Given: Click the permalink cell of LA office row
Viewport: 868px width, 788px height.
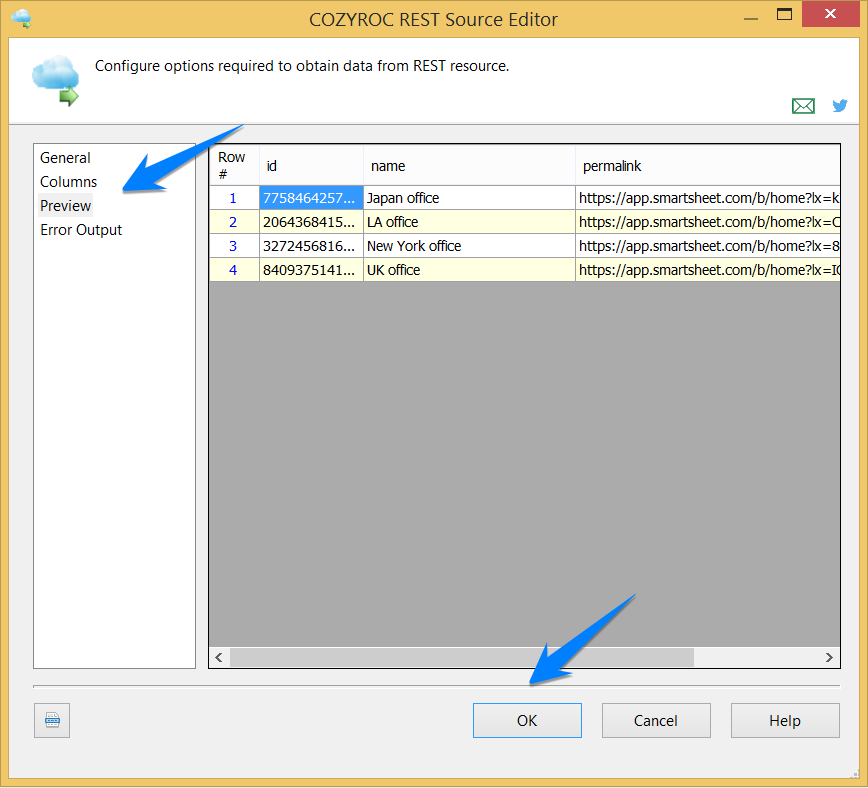Looking at the screenshot, I should point(707,222).
